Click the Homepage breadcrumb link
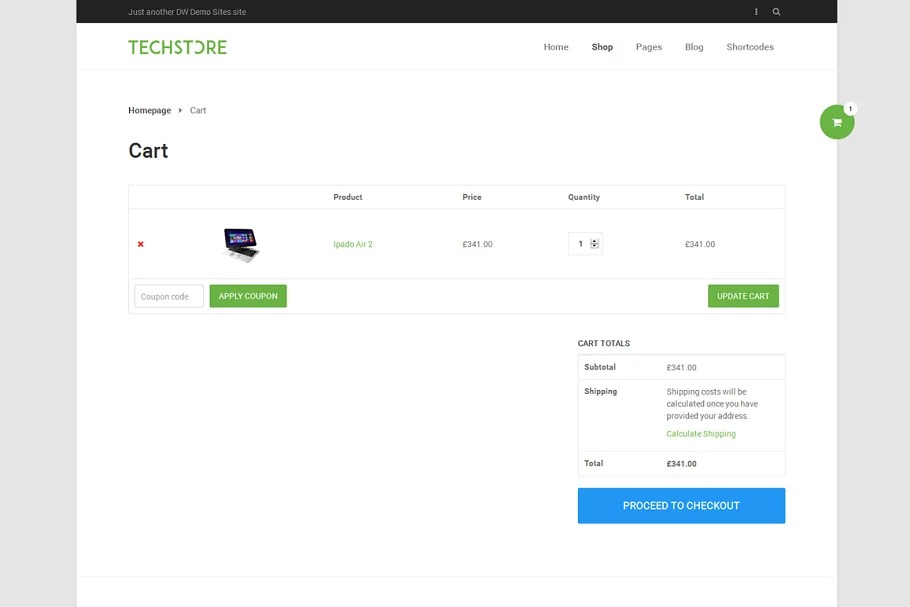The image size is (910, 607). click(x=149, y=110)
